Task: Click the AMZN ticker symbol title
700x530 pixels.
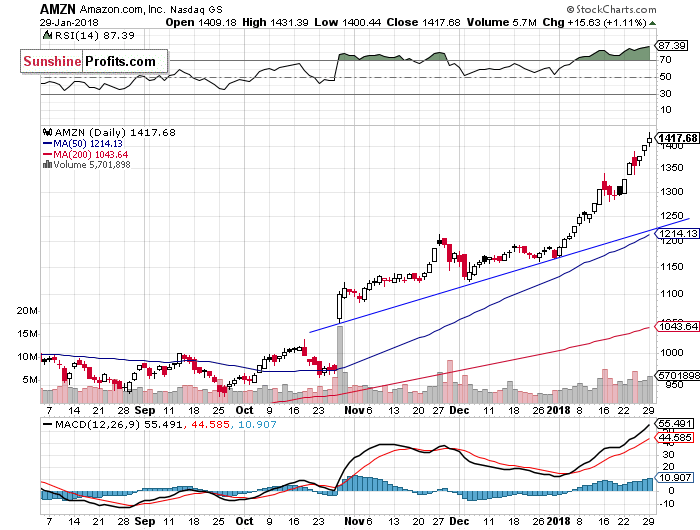Action: [x=58, y=9]
